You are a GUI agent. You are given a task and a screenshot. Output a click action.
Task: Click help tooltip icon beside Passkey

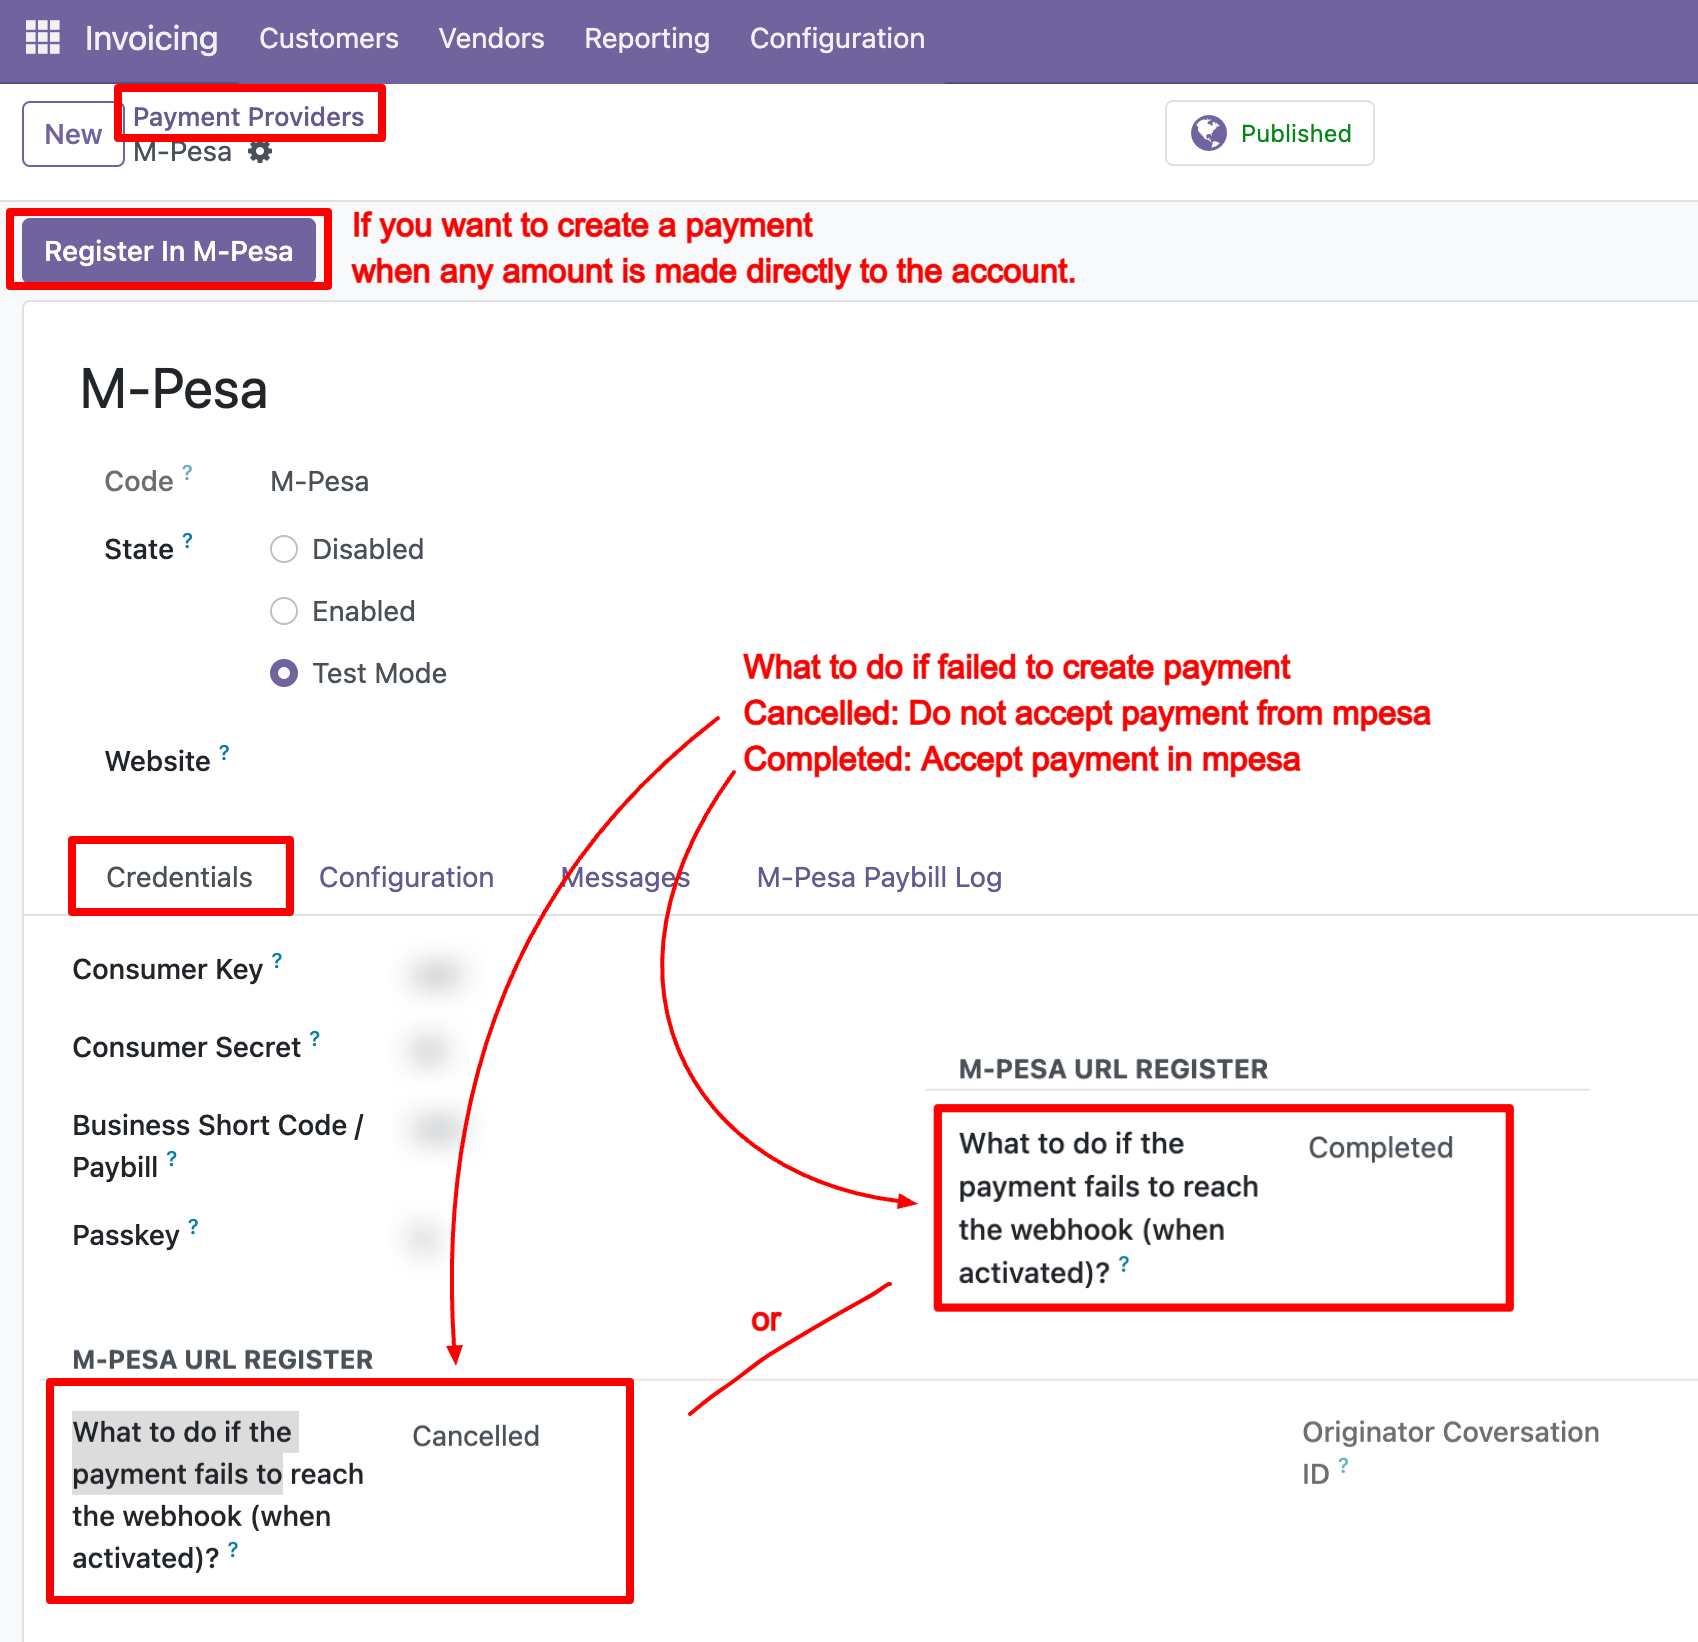pos(193,1226)
